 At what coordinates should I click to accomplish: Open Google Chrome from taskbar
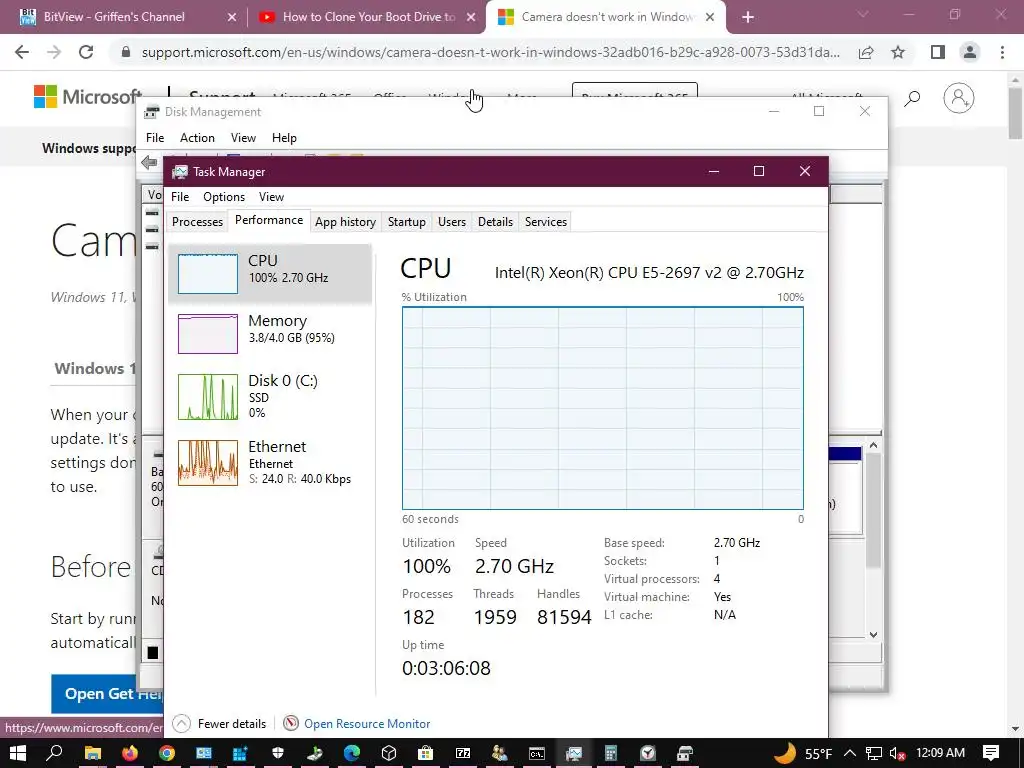pyautogui.click(x=167, y=753)
